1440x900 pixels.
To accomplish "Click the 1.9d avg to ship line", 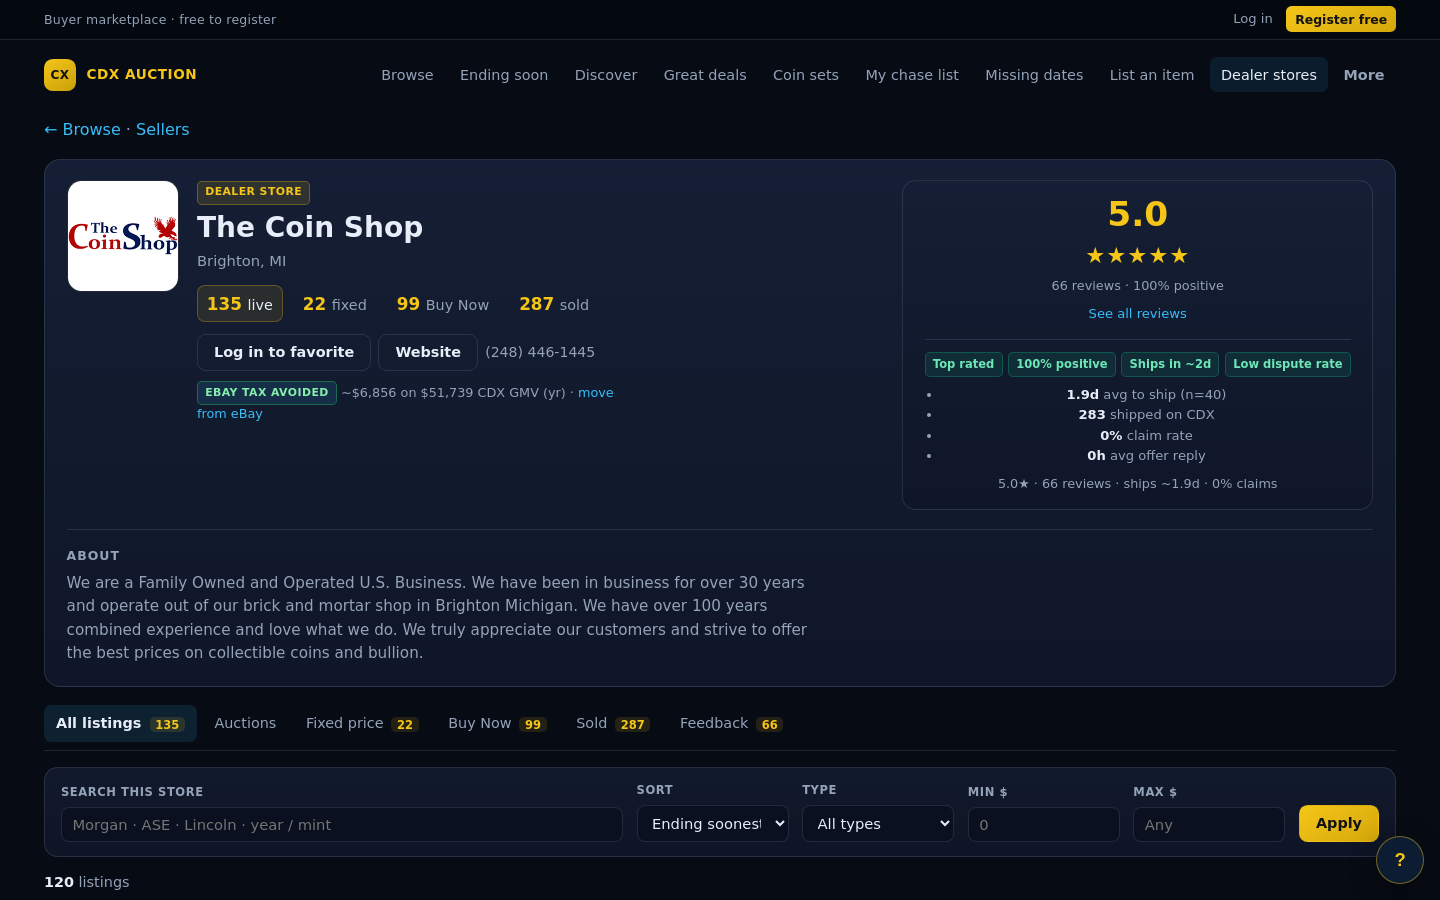I will click(x=1146, y=395).
